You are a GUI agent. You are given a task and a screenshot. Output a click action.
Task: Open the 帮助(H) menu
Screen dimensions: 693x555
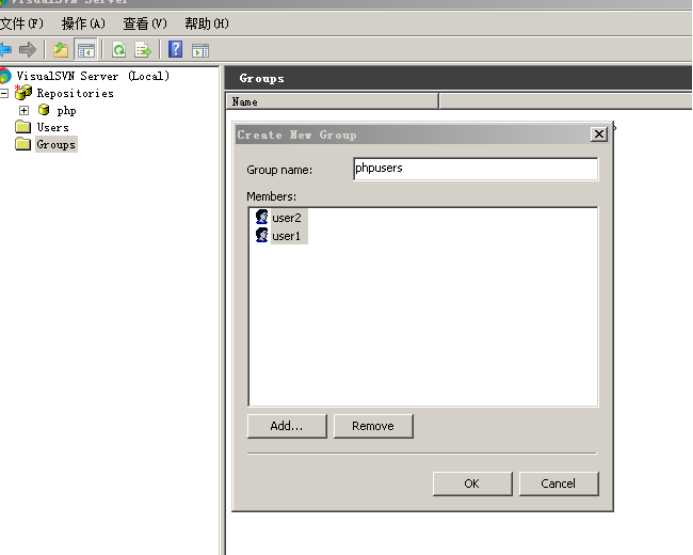(x=207, y=23)
